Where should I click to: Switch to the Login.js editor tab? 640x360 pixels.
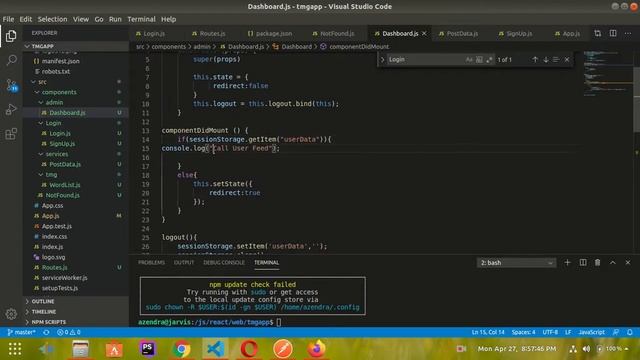tap(154, 33)
